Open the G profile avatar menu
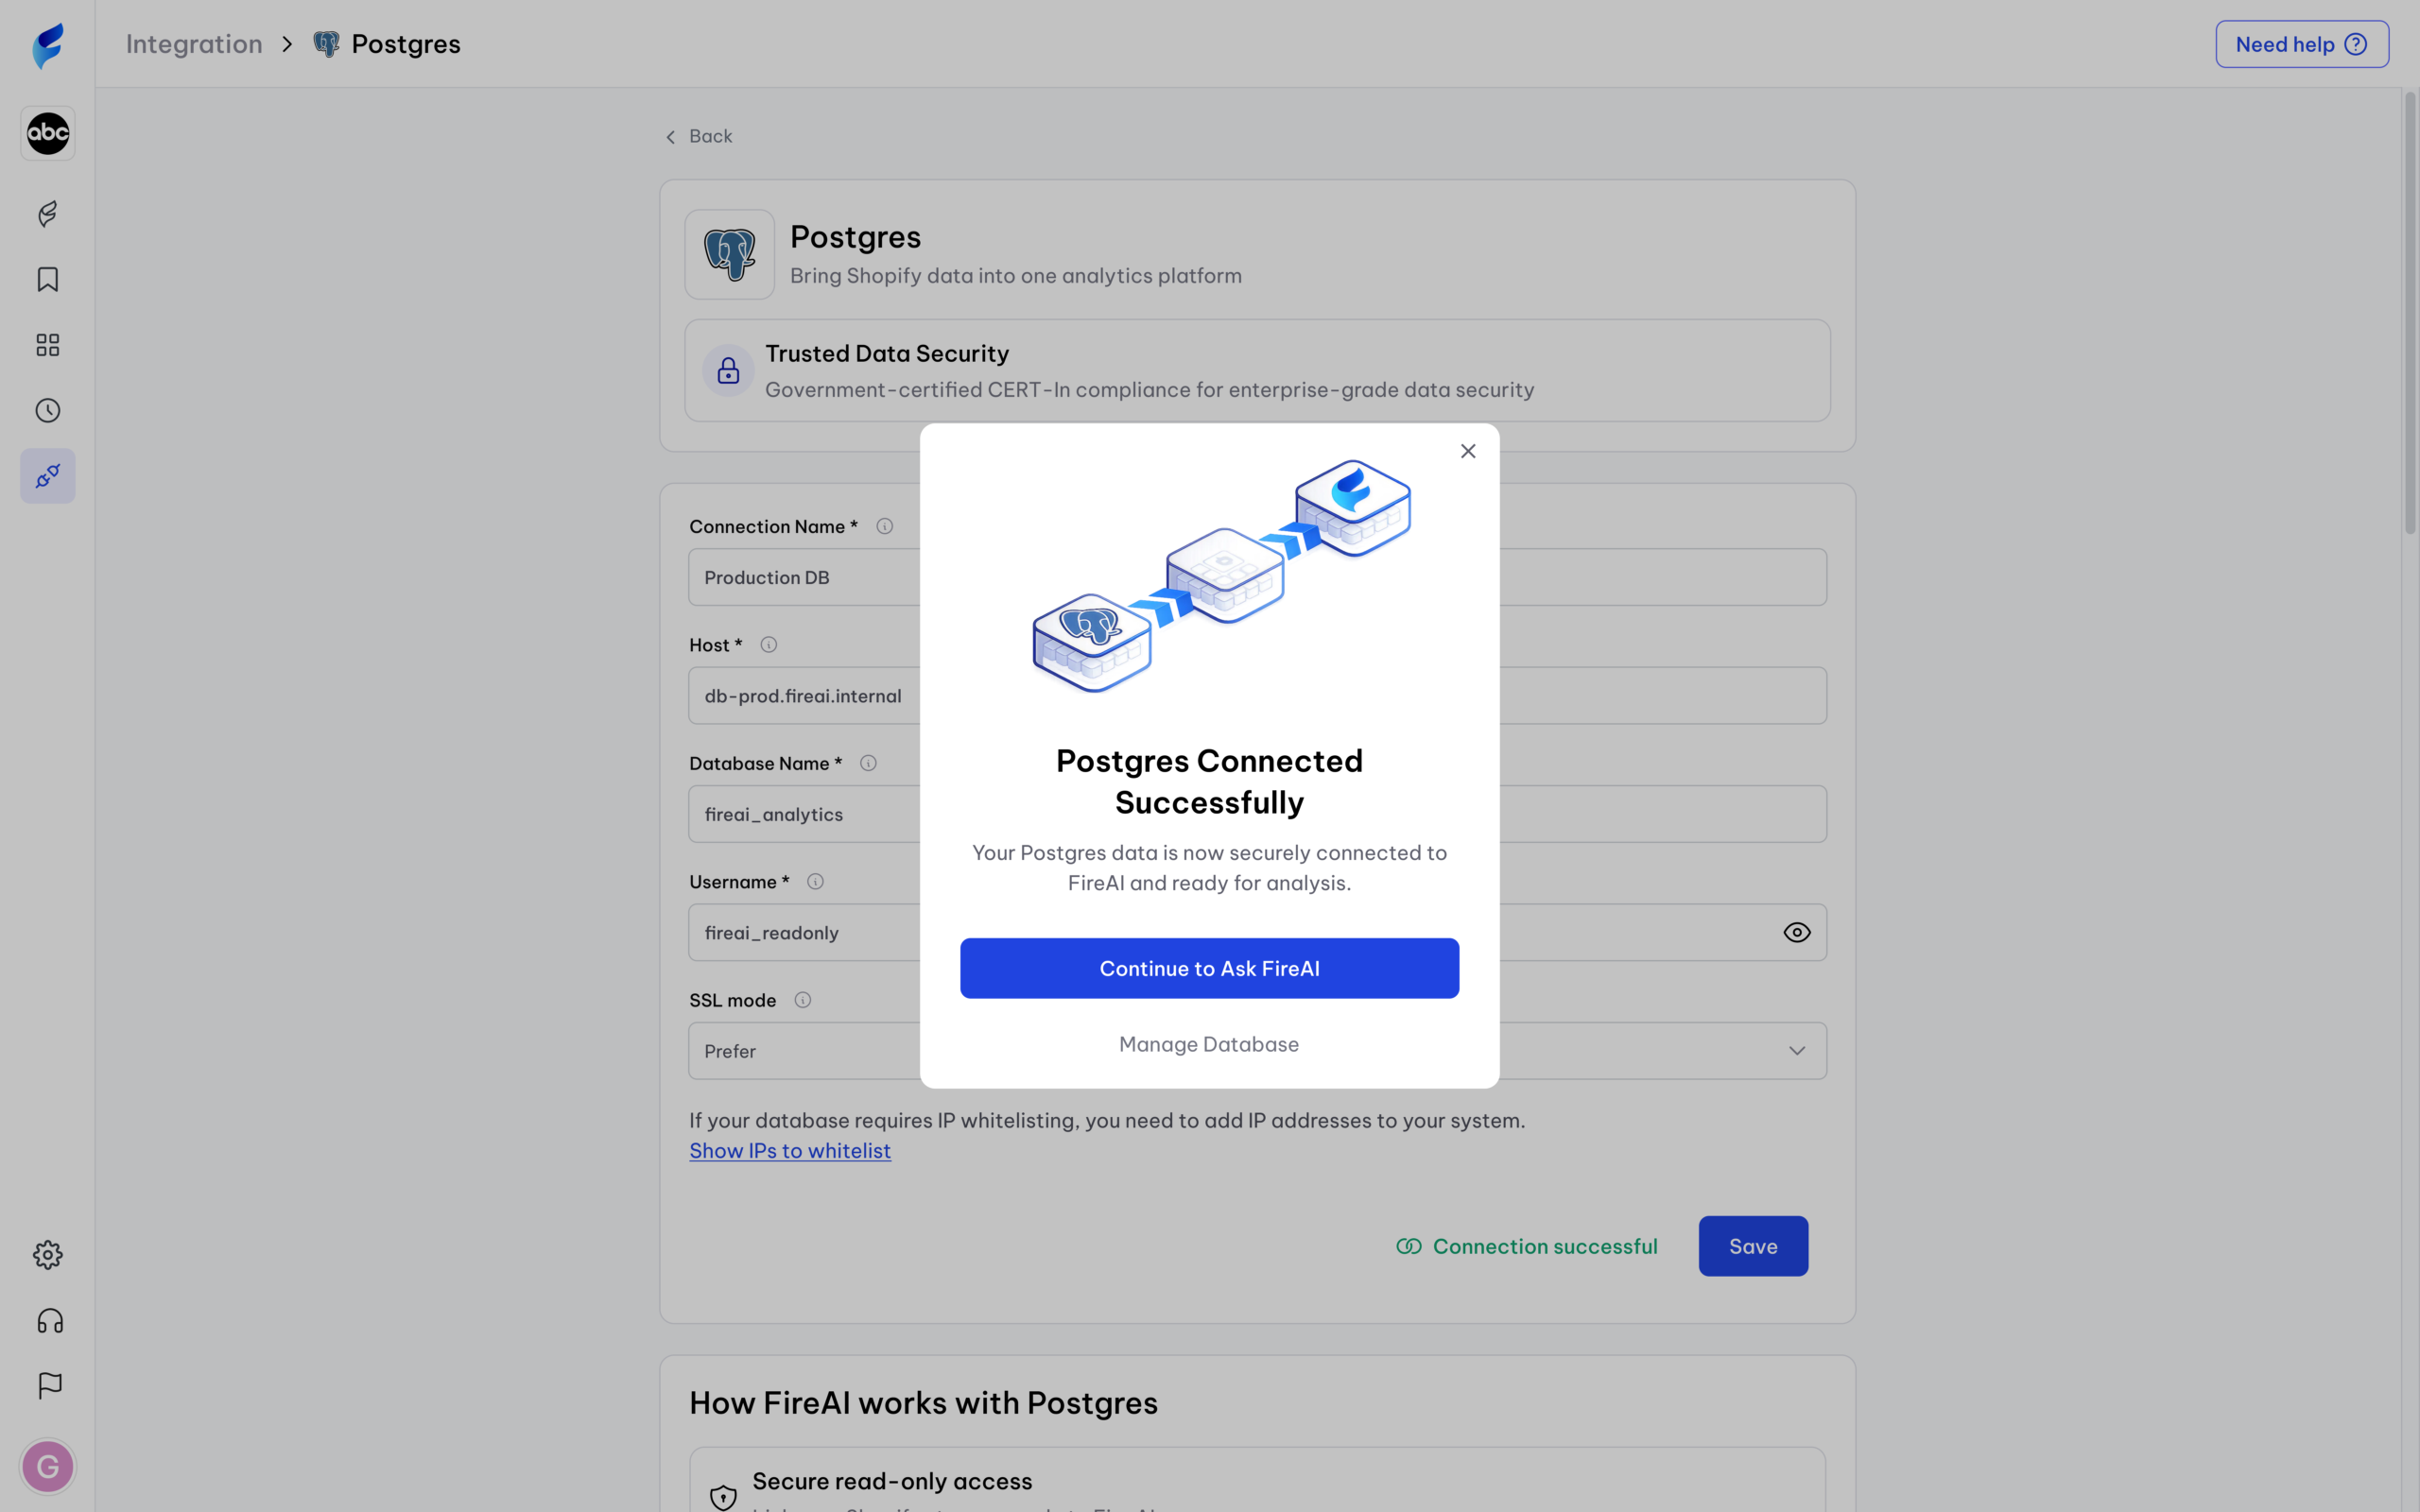Image resolution: width=2420 pixels, height=1512 pixels. 46,1466
